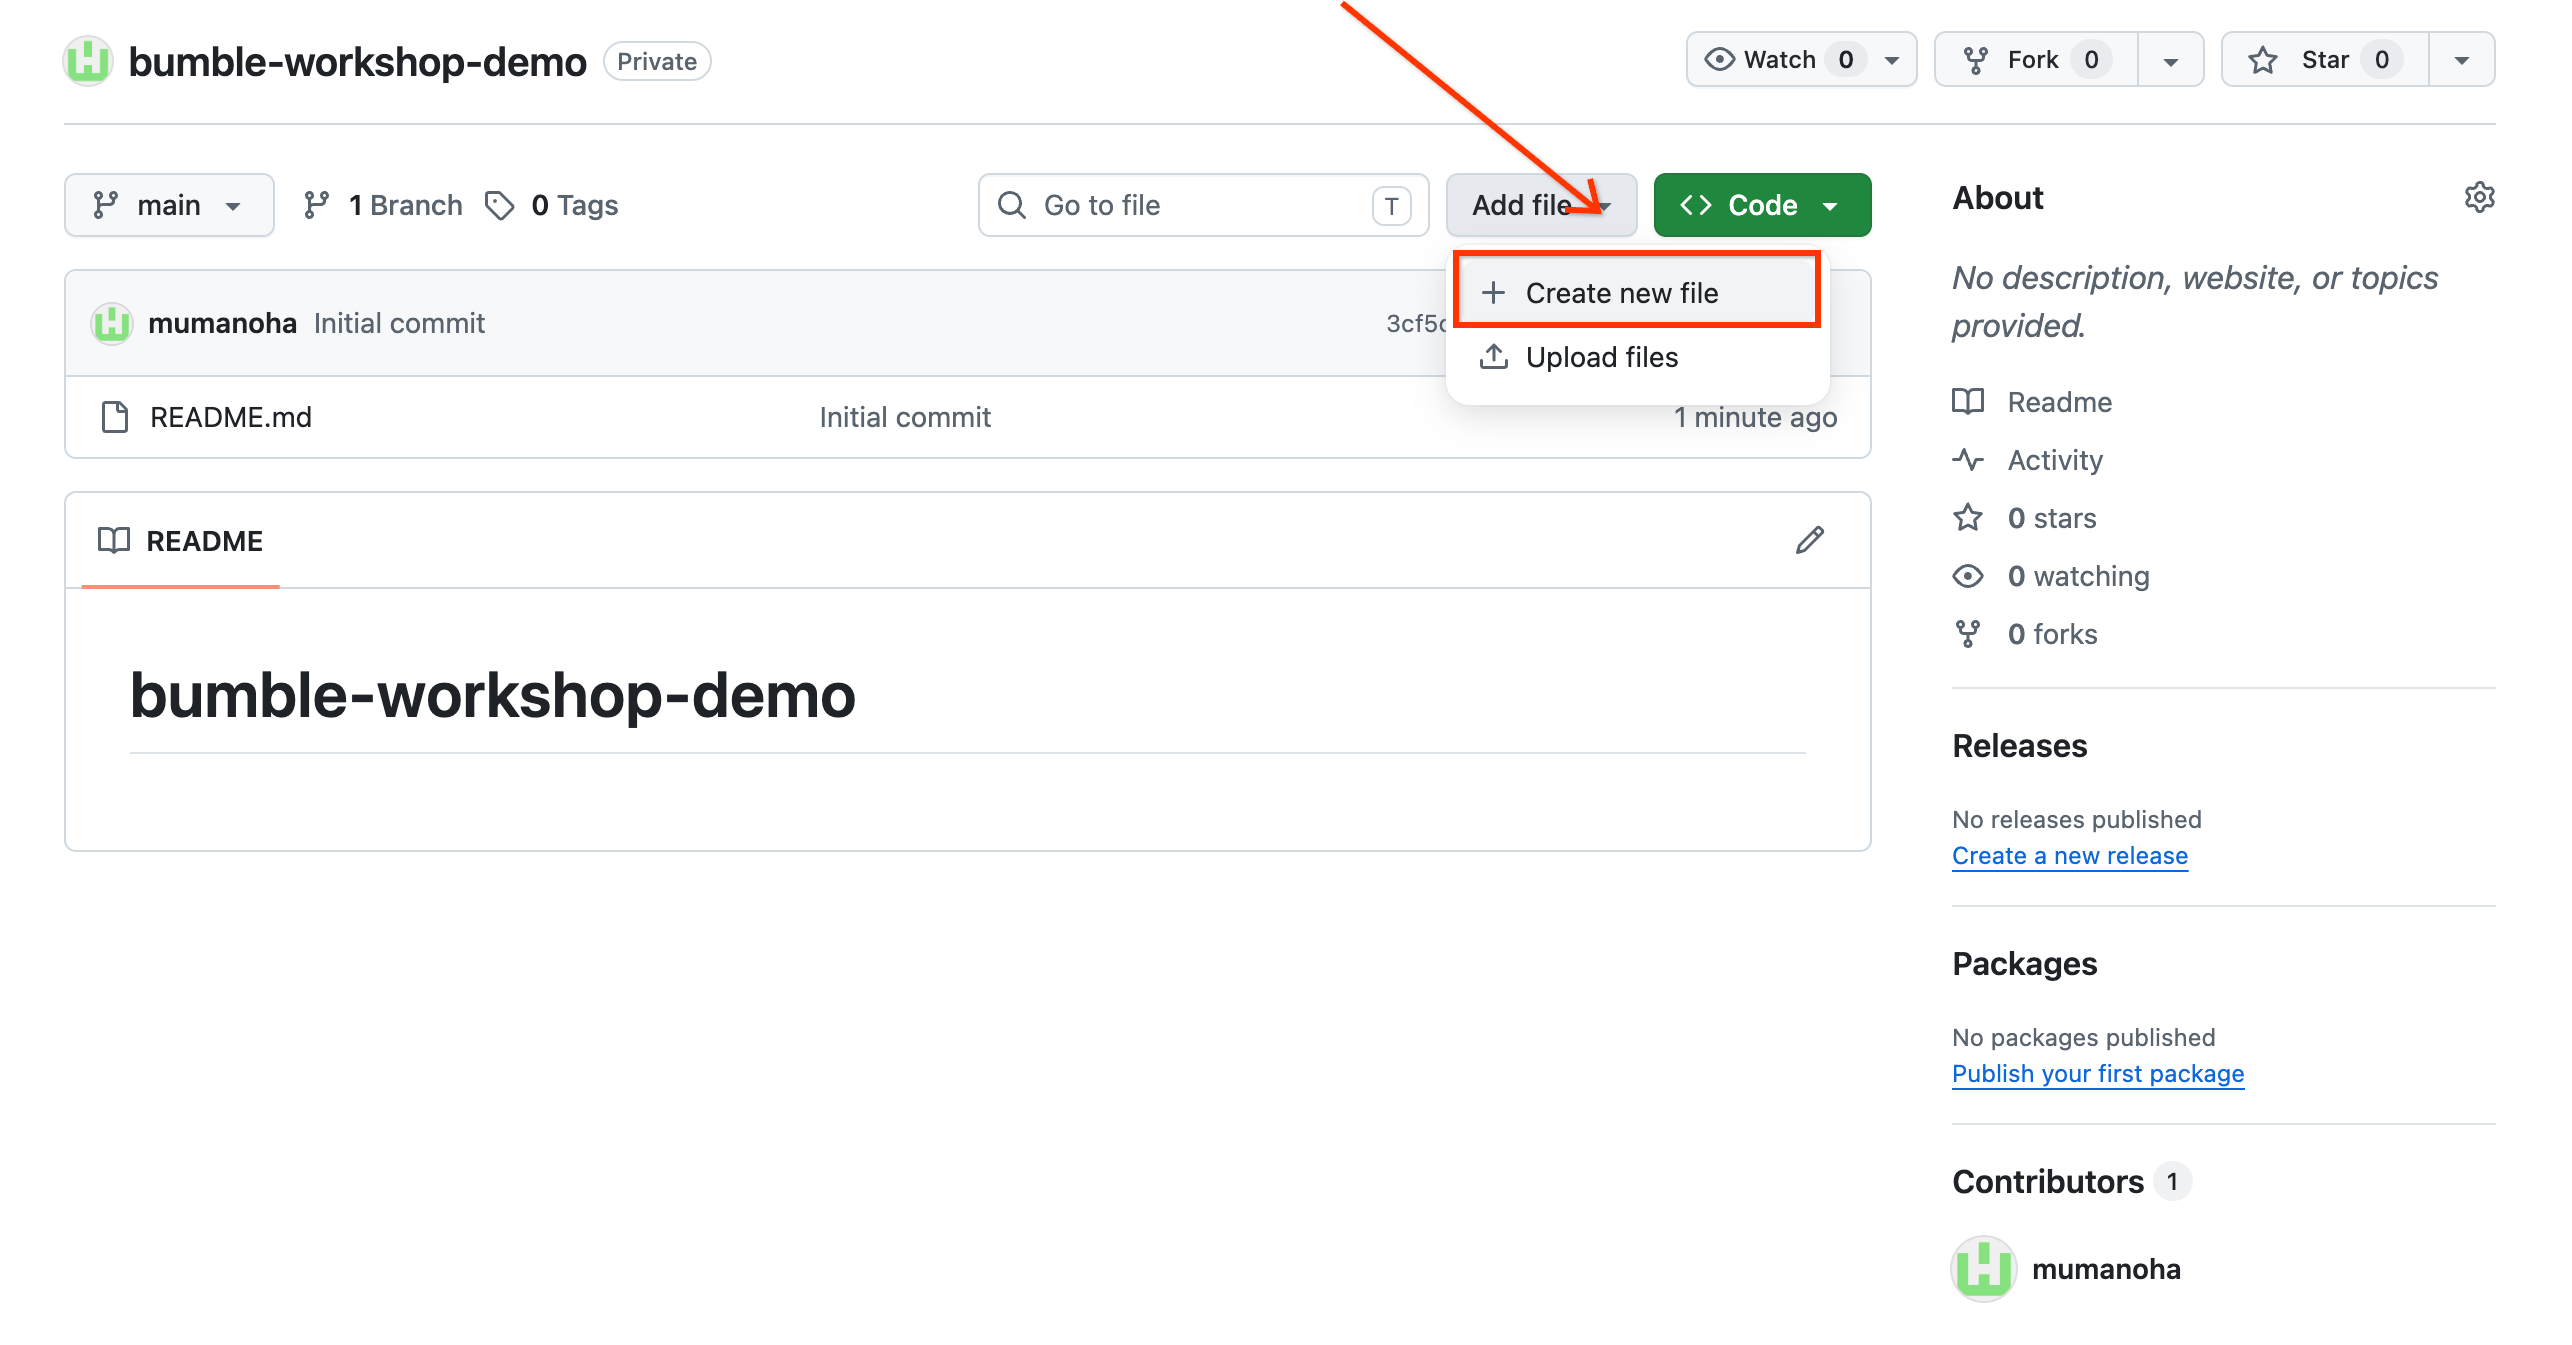2572x1345 pixels.
Task: Open the 1 Branch link
Action: click(x=383, y=205)
